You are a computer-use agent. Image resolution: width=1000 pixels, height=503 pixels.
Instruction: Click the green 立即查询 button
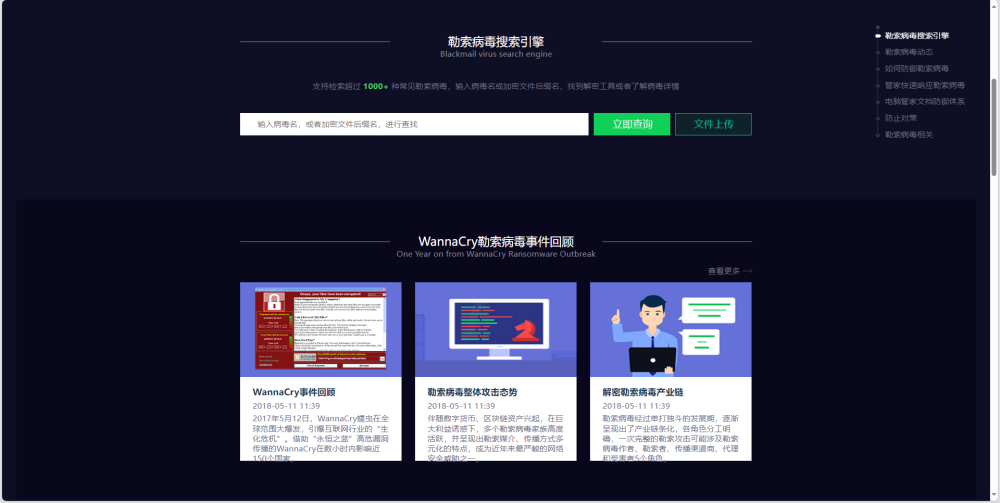(x=632, y=124)
